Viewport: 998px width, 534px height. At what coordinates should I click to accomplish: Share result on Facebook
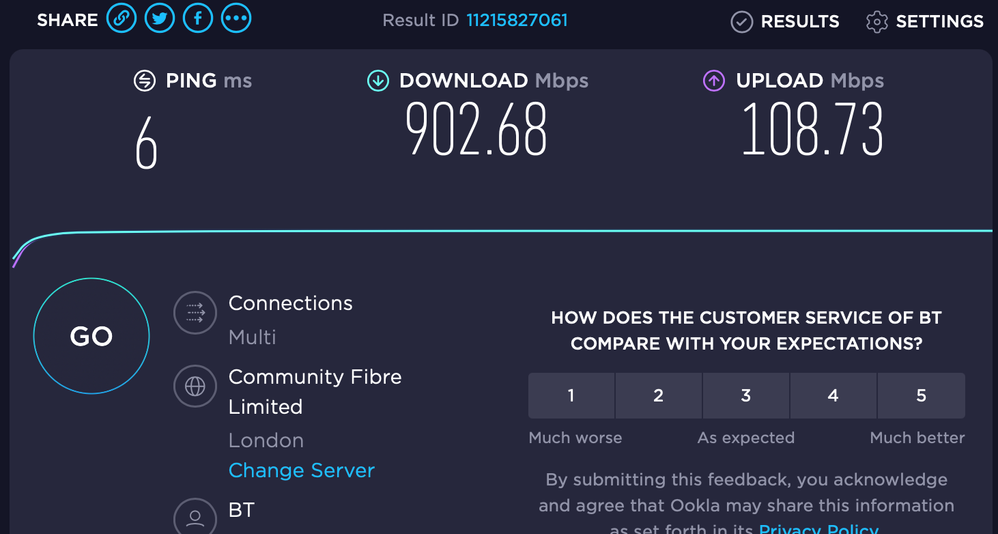point(198,19)
